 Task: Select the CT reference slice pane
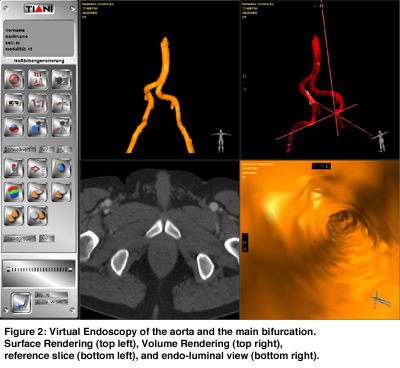coord(160,240)
